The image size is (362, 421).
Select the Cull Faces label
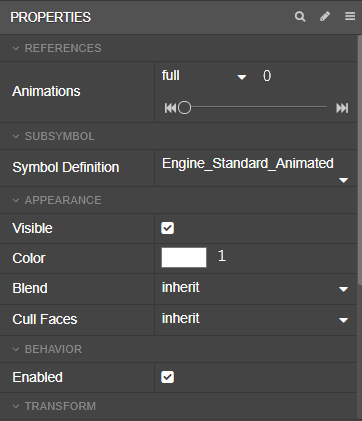tap(45, 319)
